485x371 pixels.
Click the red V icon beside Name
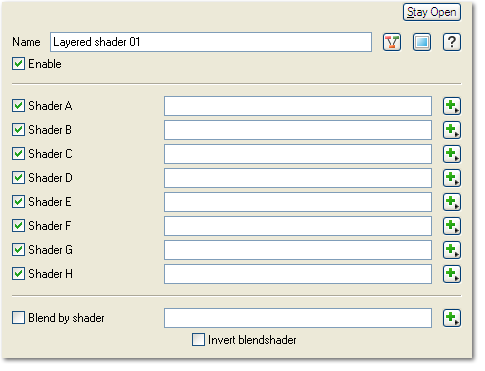point(392,42)
